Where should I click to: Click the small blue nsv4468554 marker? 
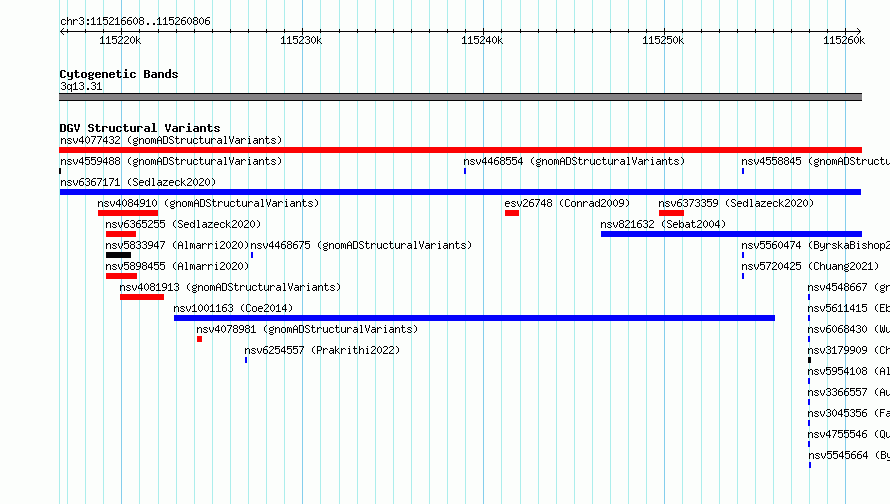tap(465, 171)
